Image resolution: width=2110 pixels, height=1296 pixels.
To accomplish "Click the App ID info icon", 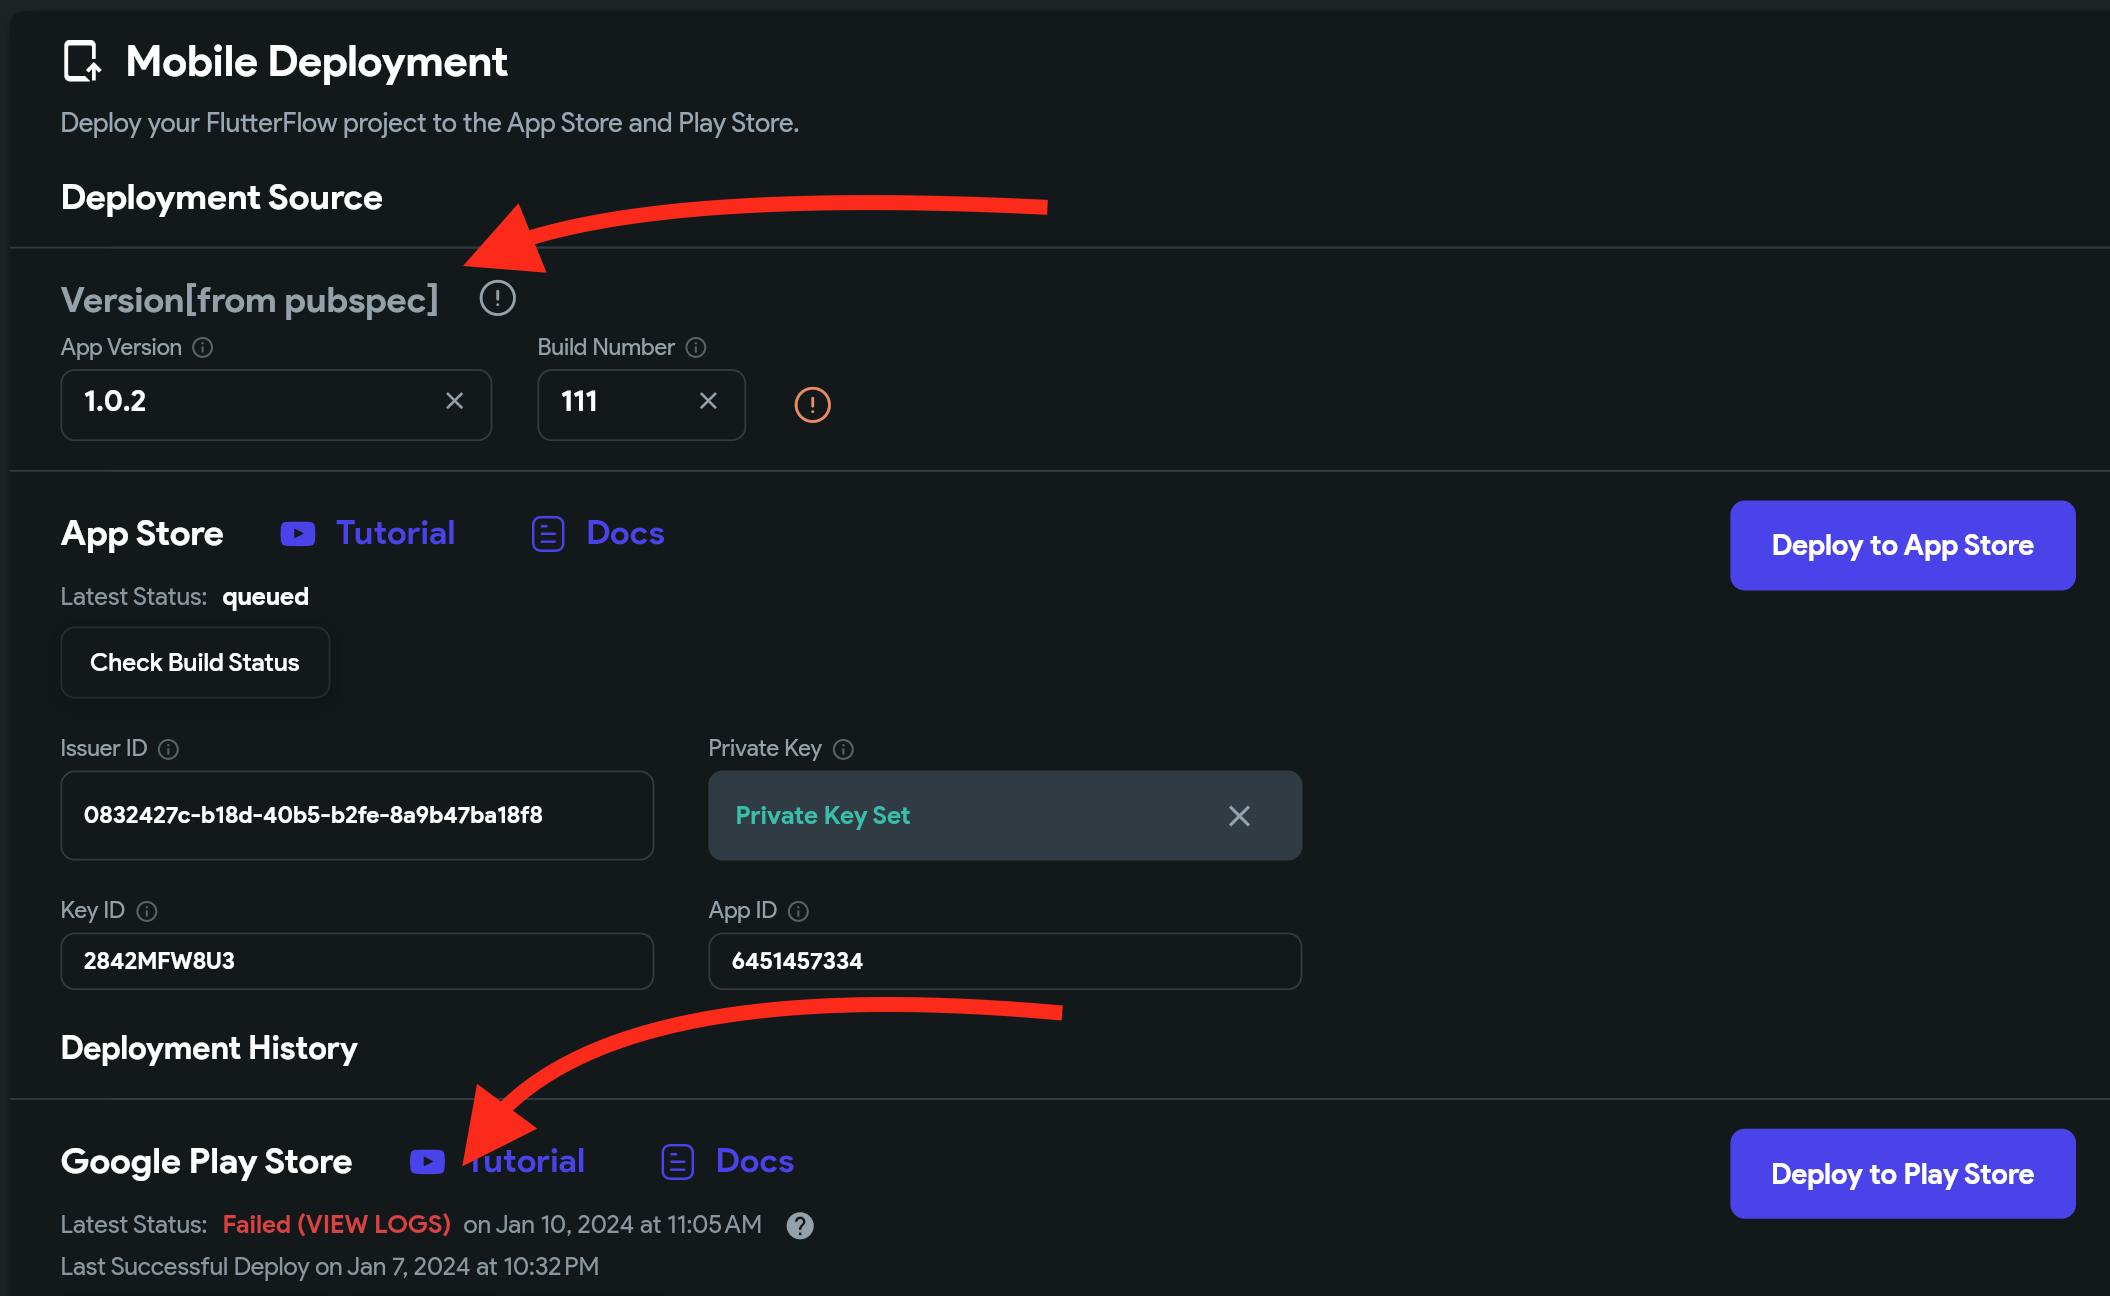I will tap(798, 911).
